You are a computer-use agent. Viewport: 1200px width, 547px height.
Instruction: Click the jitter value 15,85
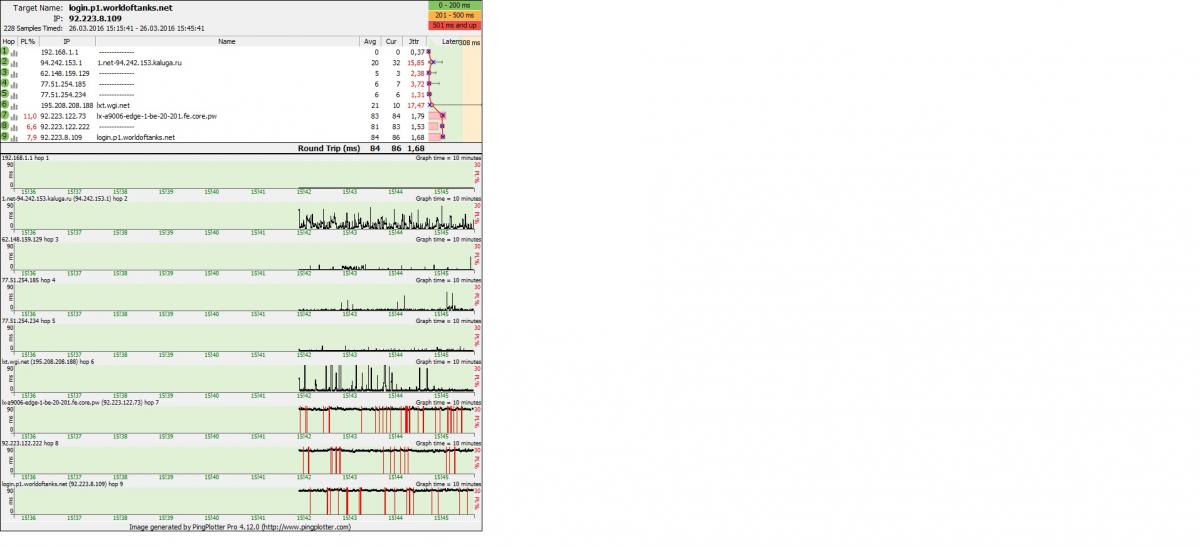pos(416,62)
